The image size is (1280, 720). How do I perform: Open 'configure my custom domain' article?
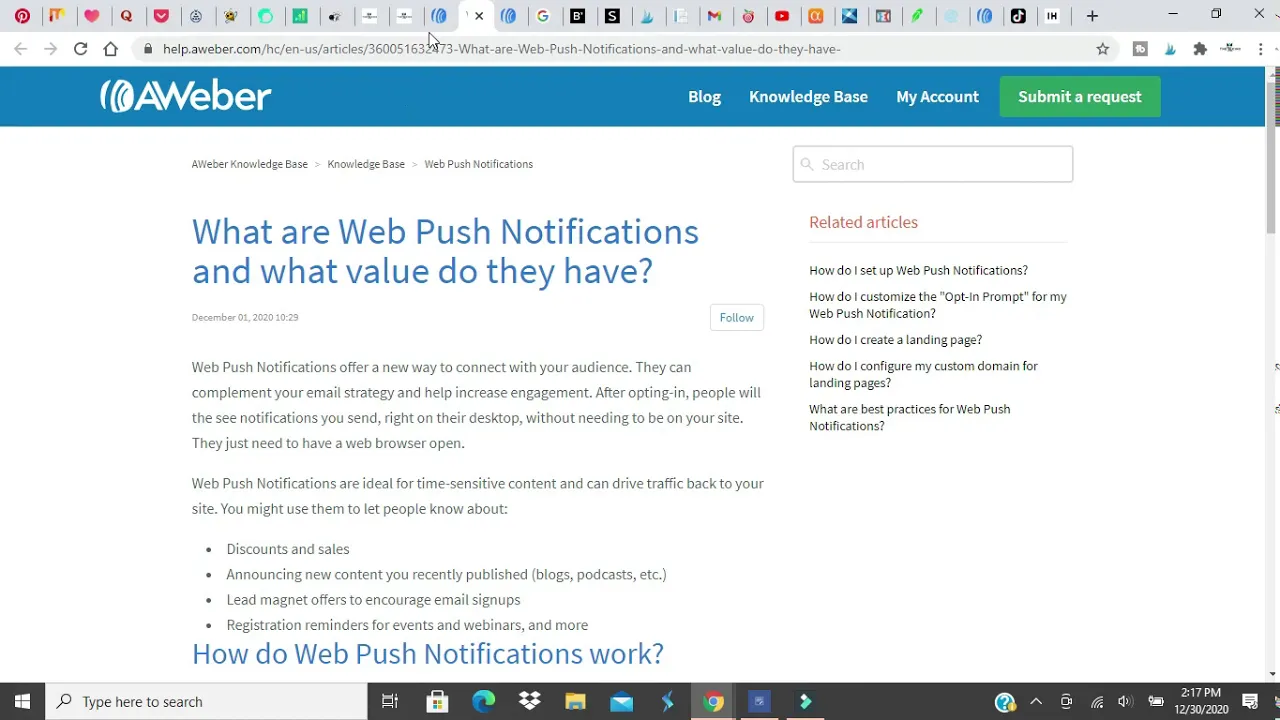click(x=923, y=374)
